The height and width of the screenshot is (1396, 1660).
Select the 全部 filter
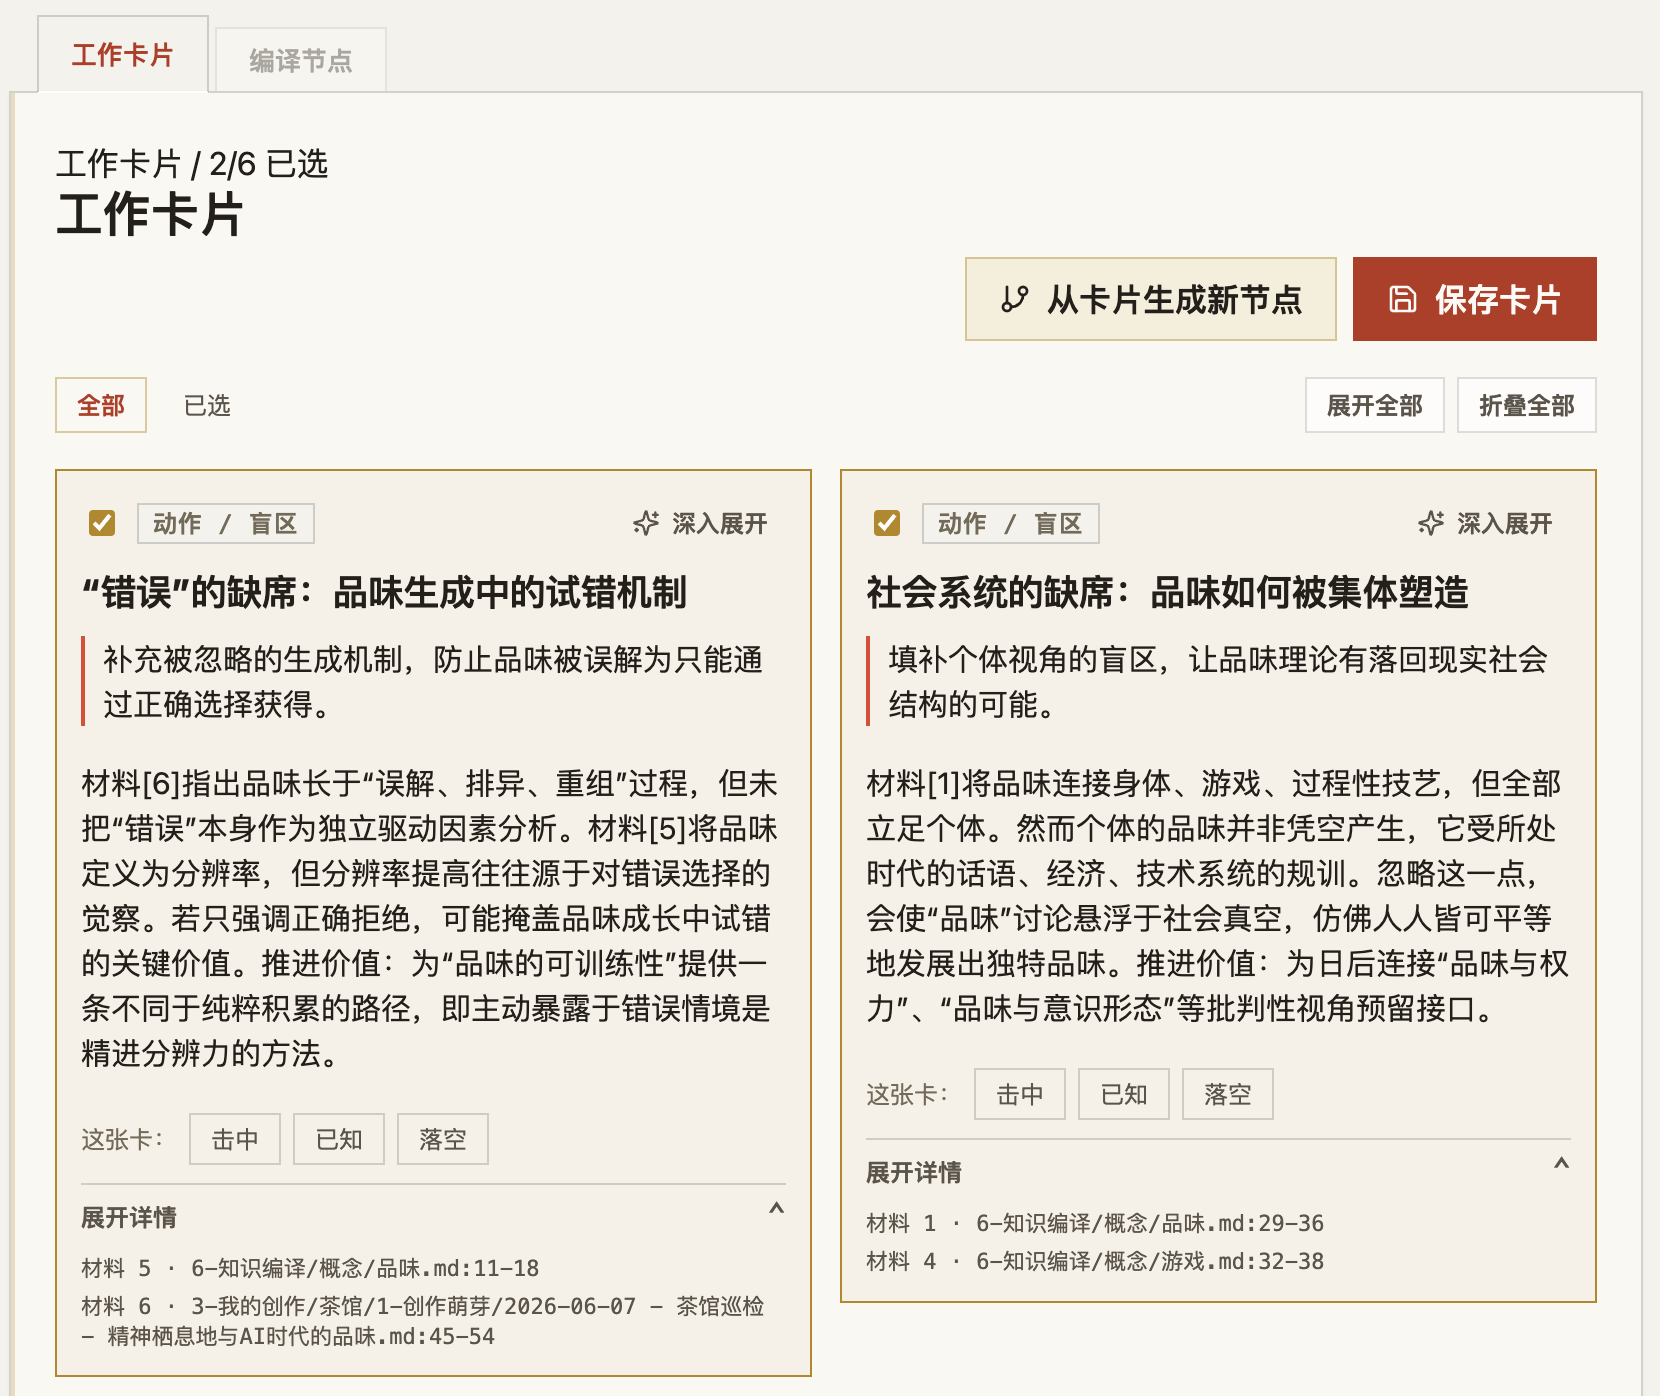tap(101, 405)
